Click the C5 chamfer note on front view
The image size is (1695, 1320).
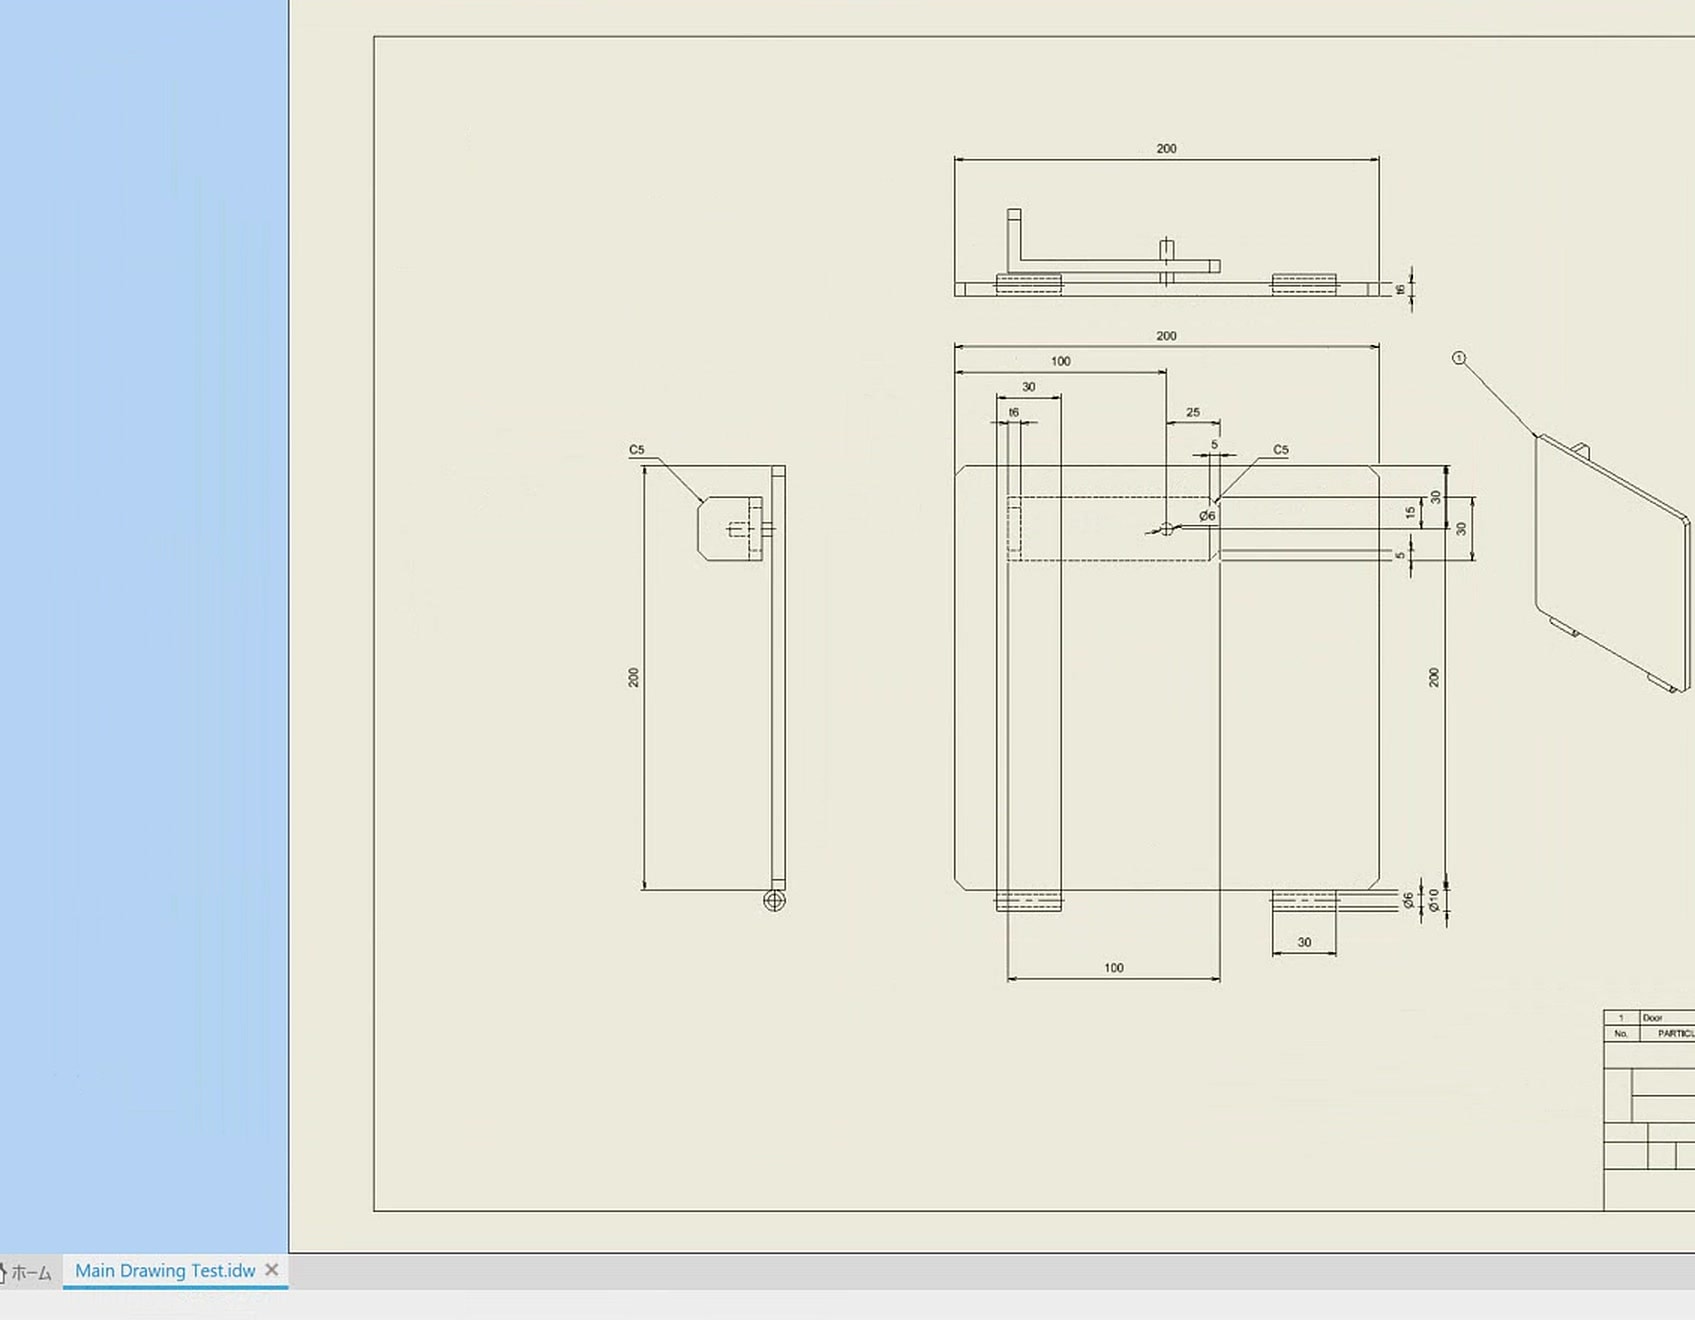1280,450
